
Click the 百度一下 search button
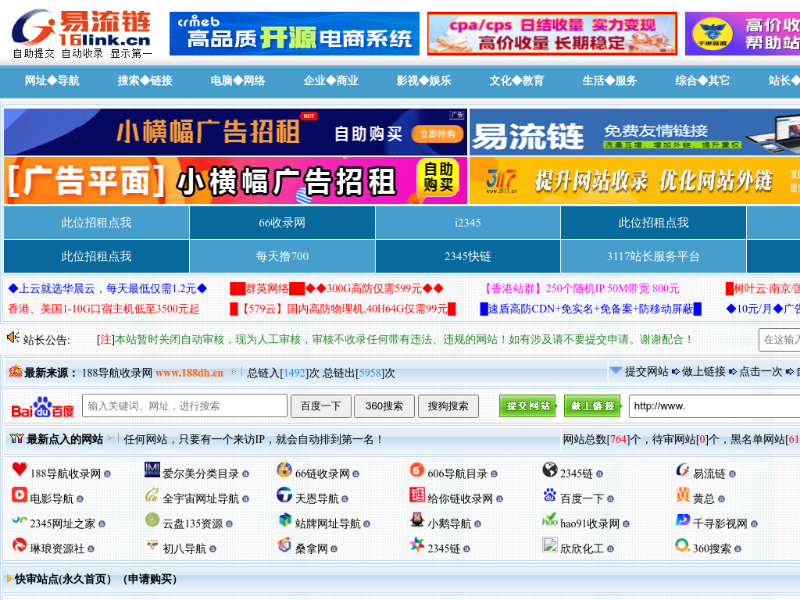320,406
